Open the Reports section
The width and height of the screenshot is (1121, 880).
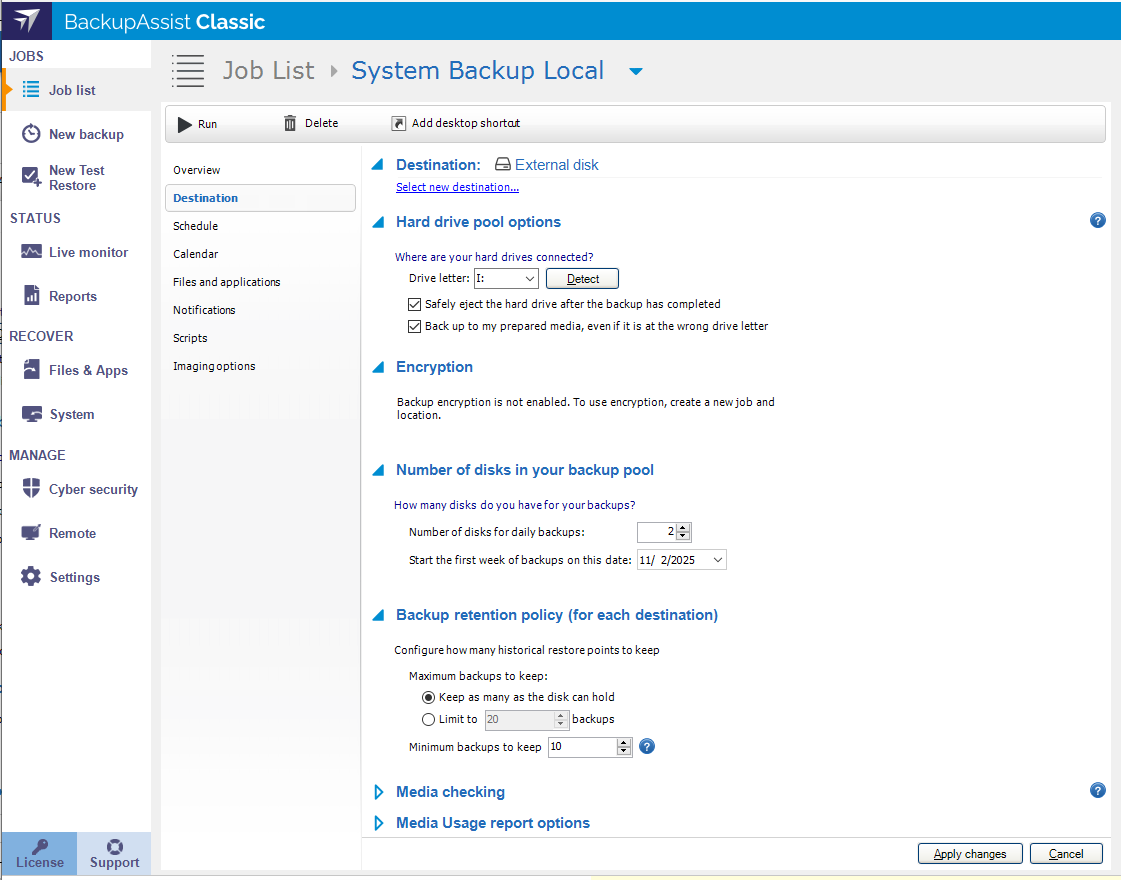72,296
